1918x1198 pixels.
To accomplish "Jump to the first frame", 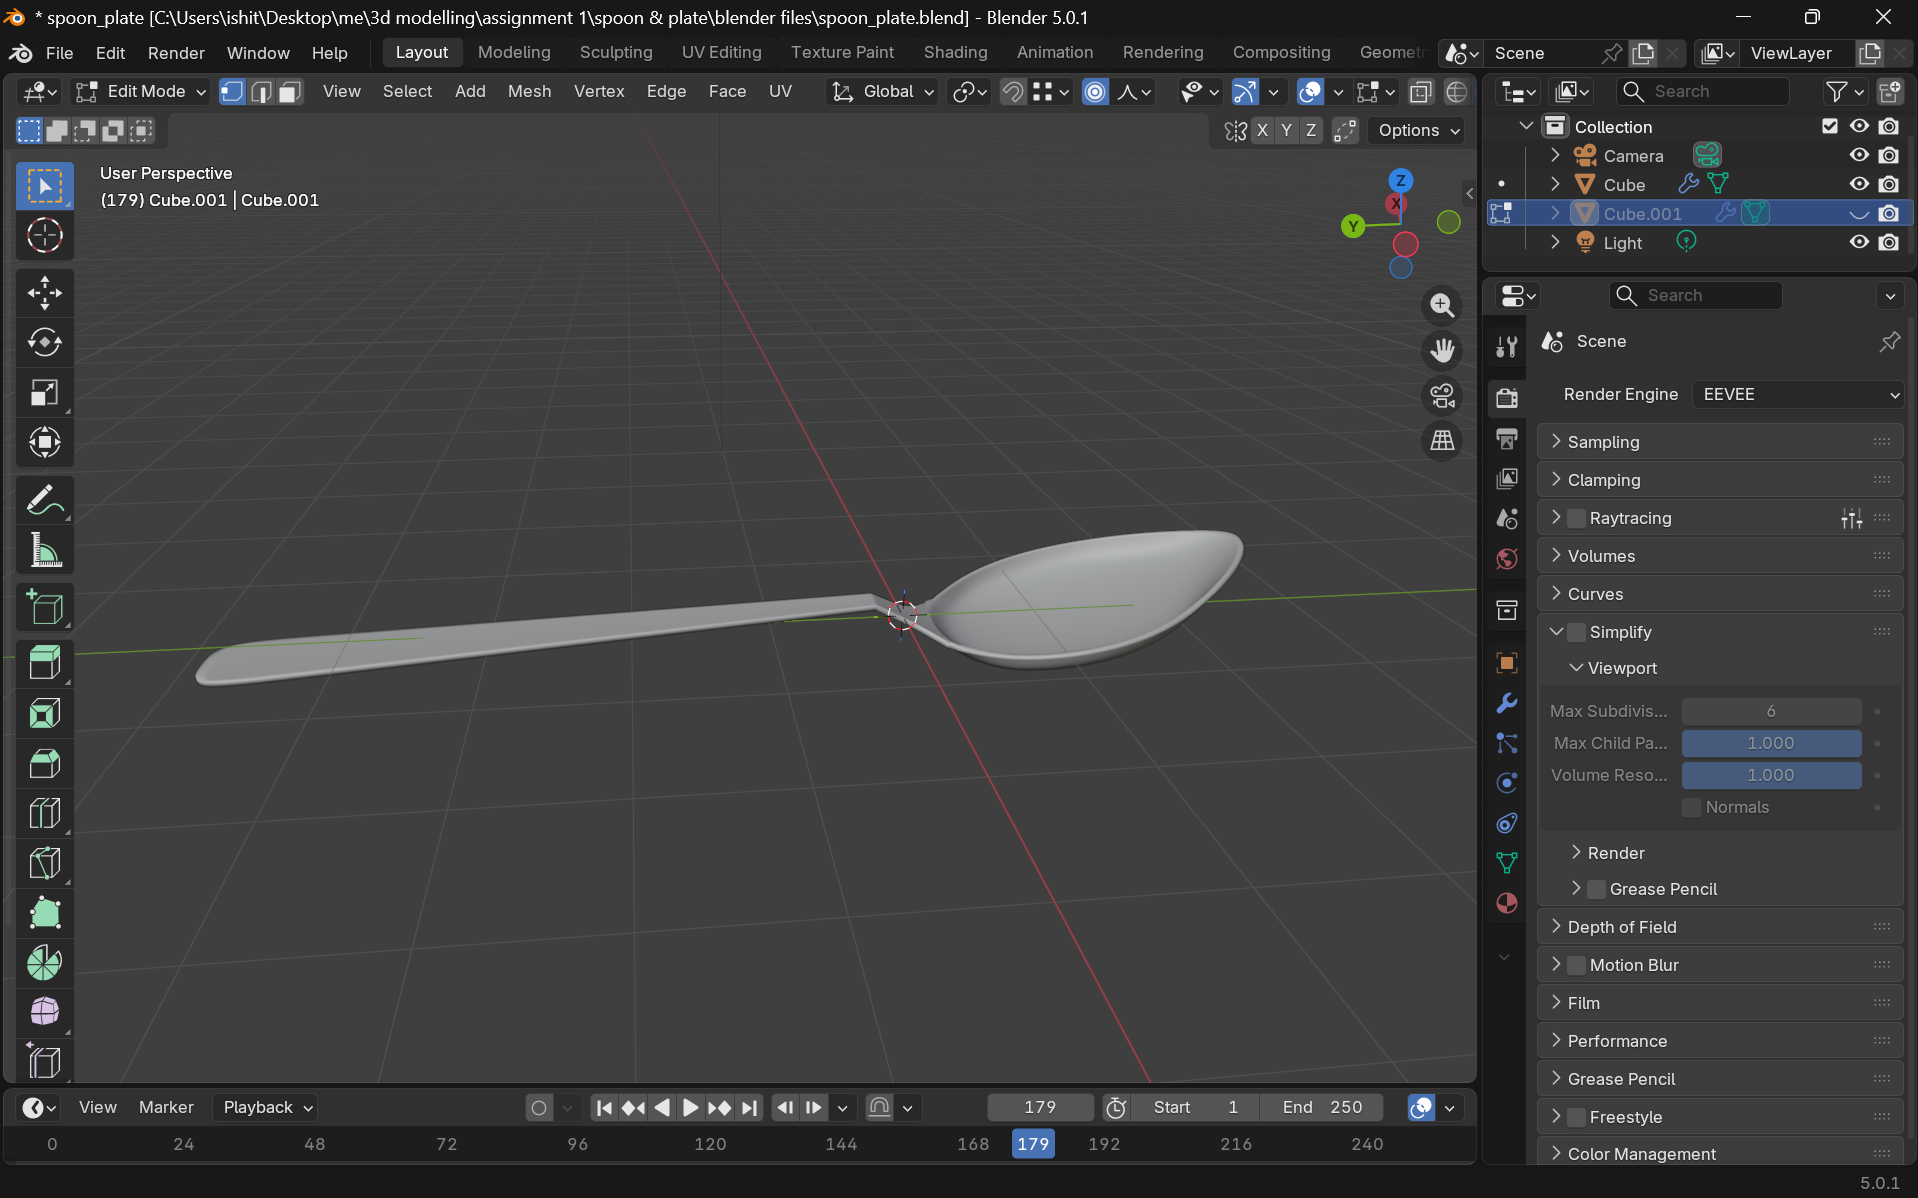I will [x=603, y=1107].
